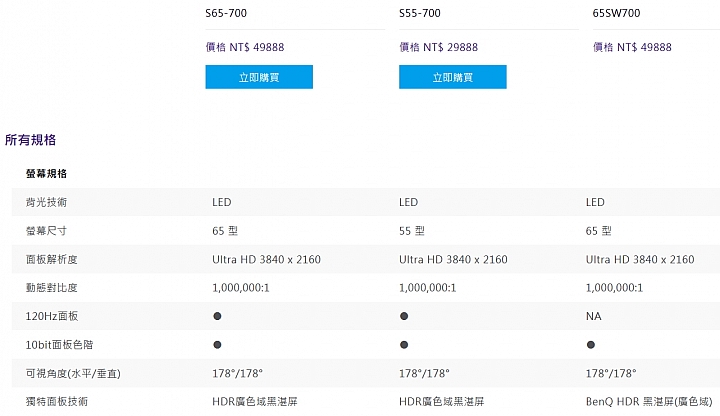This screenshot has width=720, height=416.
Task: Click the 獨特面板技術 row label
Action: (x=56, y=401)
